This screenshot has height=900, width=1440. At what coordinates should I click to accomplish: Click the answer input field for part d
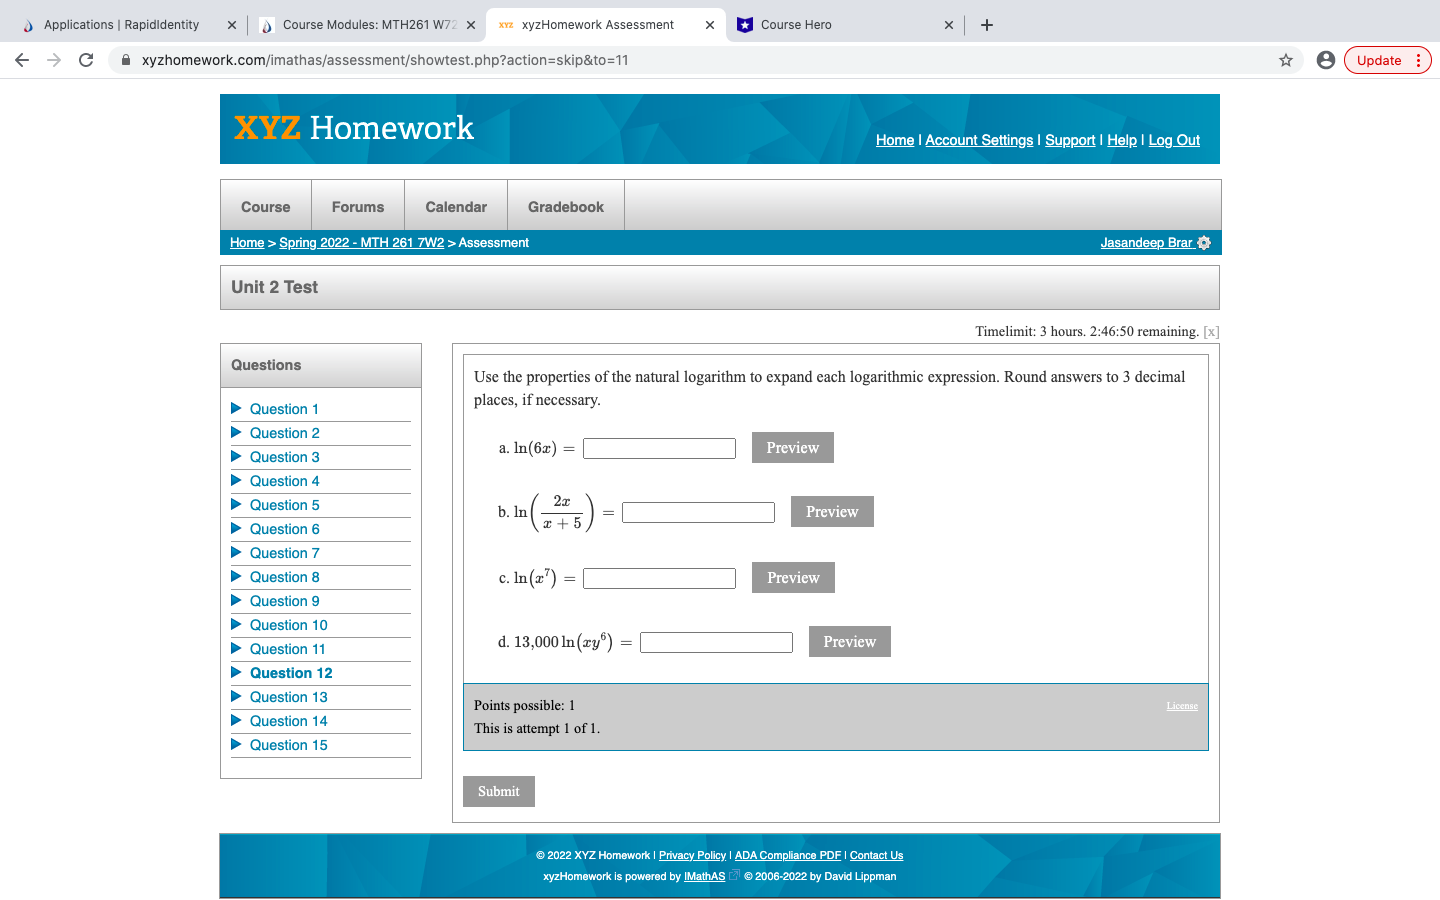pos(716,641)
